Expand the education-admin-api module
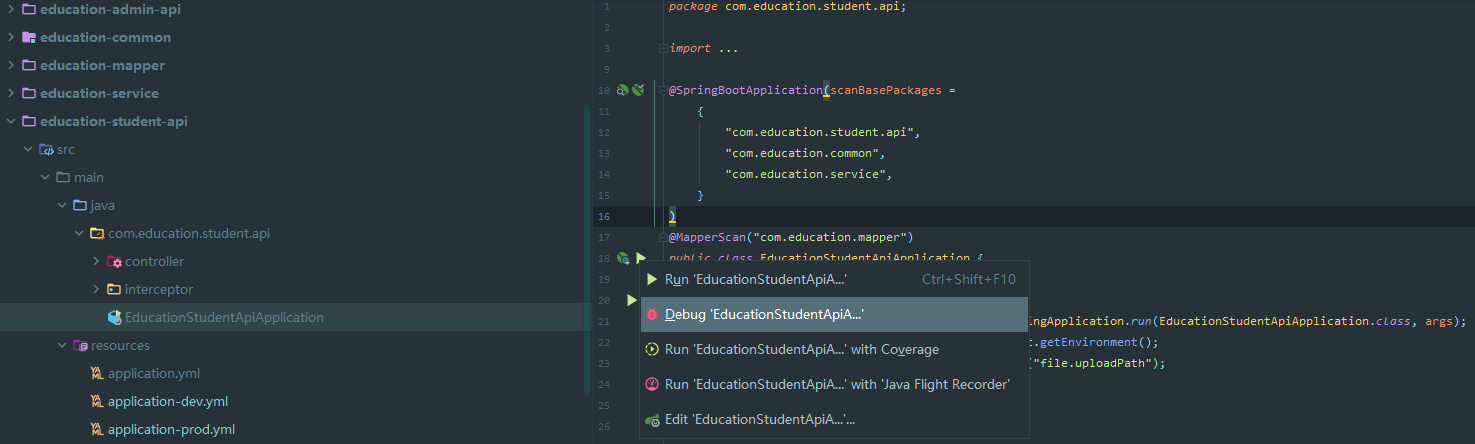Image resolution: width=1475 pixels, height=444 pixels. 11,9
